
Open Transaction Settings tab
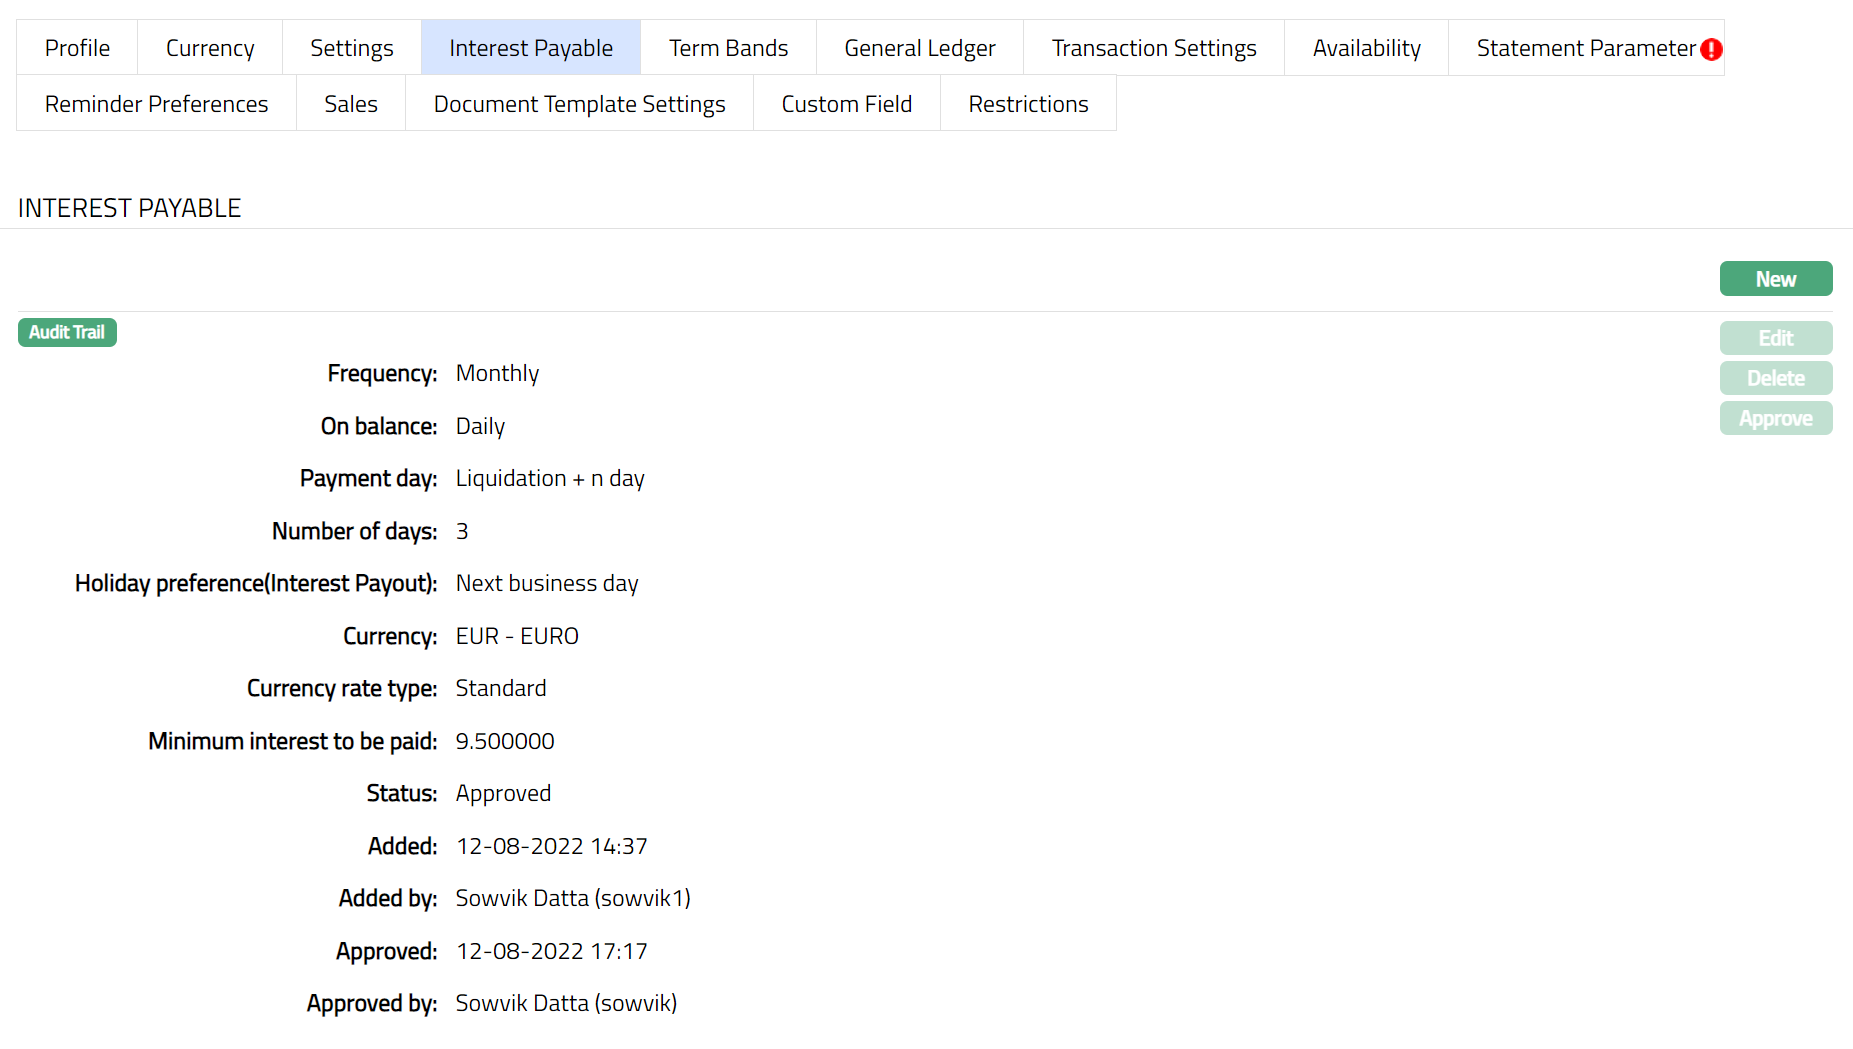click(x=1153, y=48)
